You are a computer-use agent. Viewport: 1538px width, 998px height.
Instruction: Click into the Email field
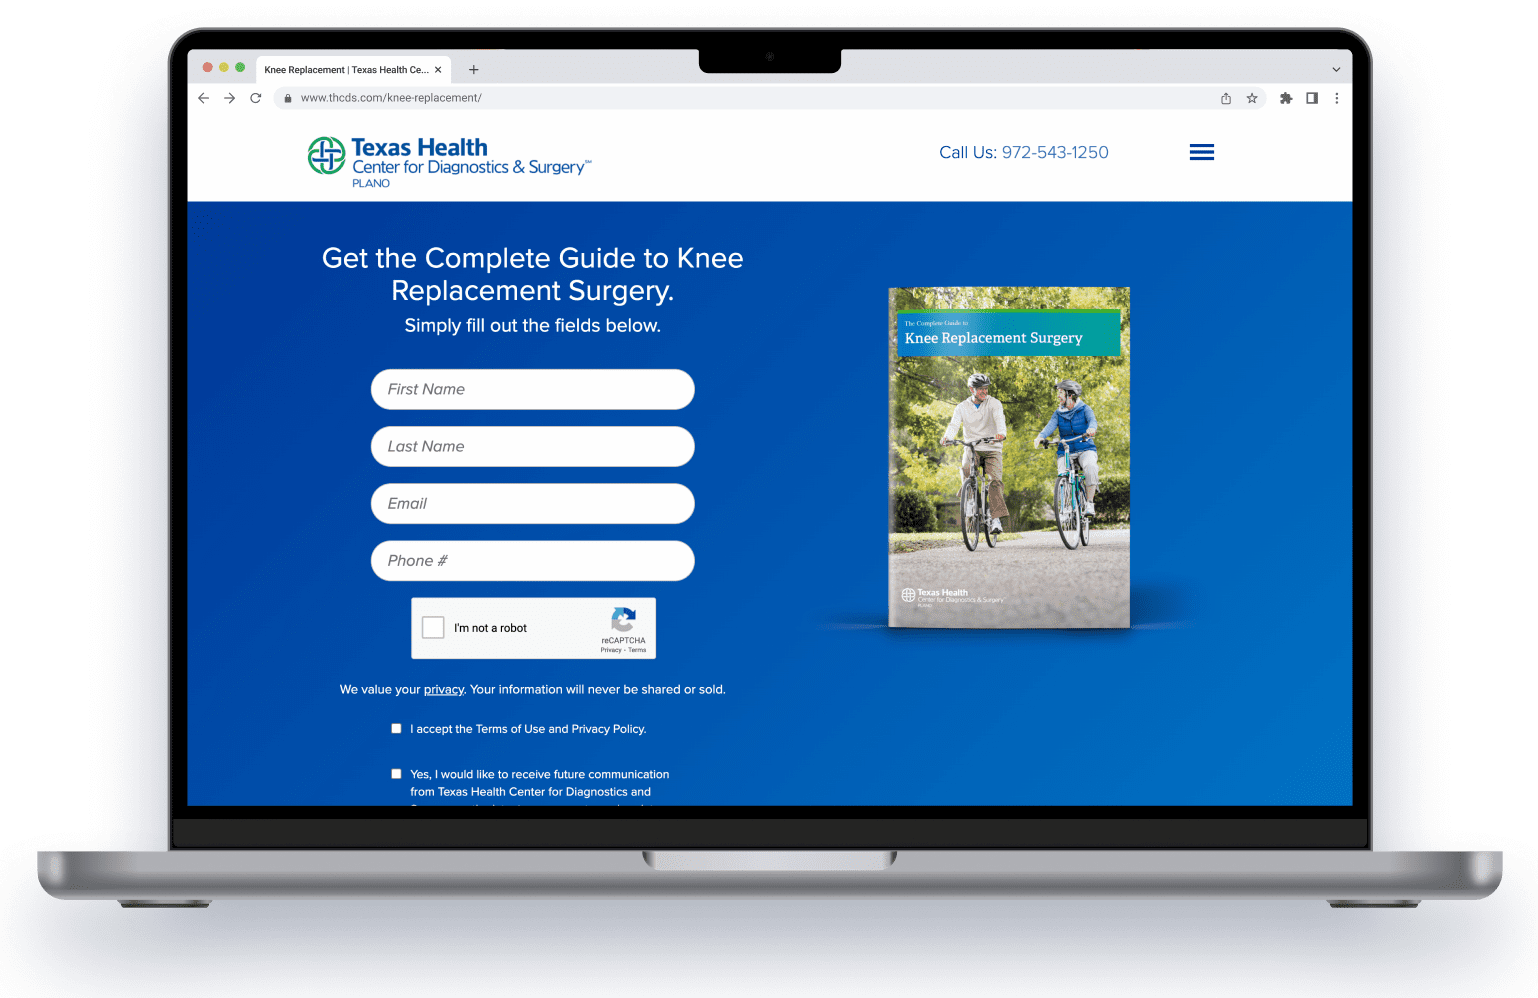[x=533, y=503]
